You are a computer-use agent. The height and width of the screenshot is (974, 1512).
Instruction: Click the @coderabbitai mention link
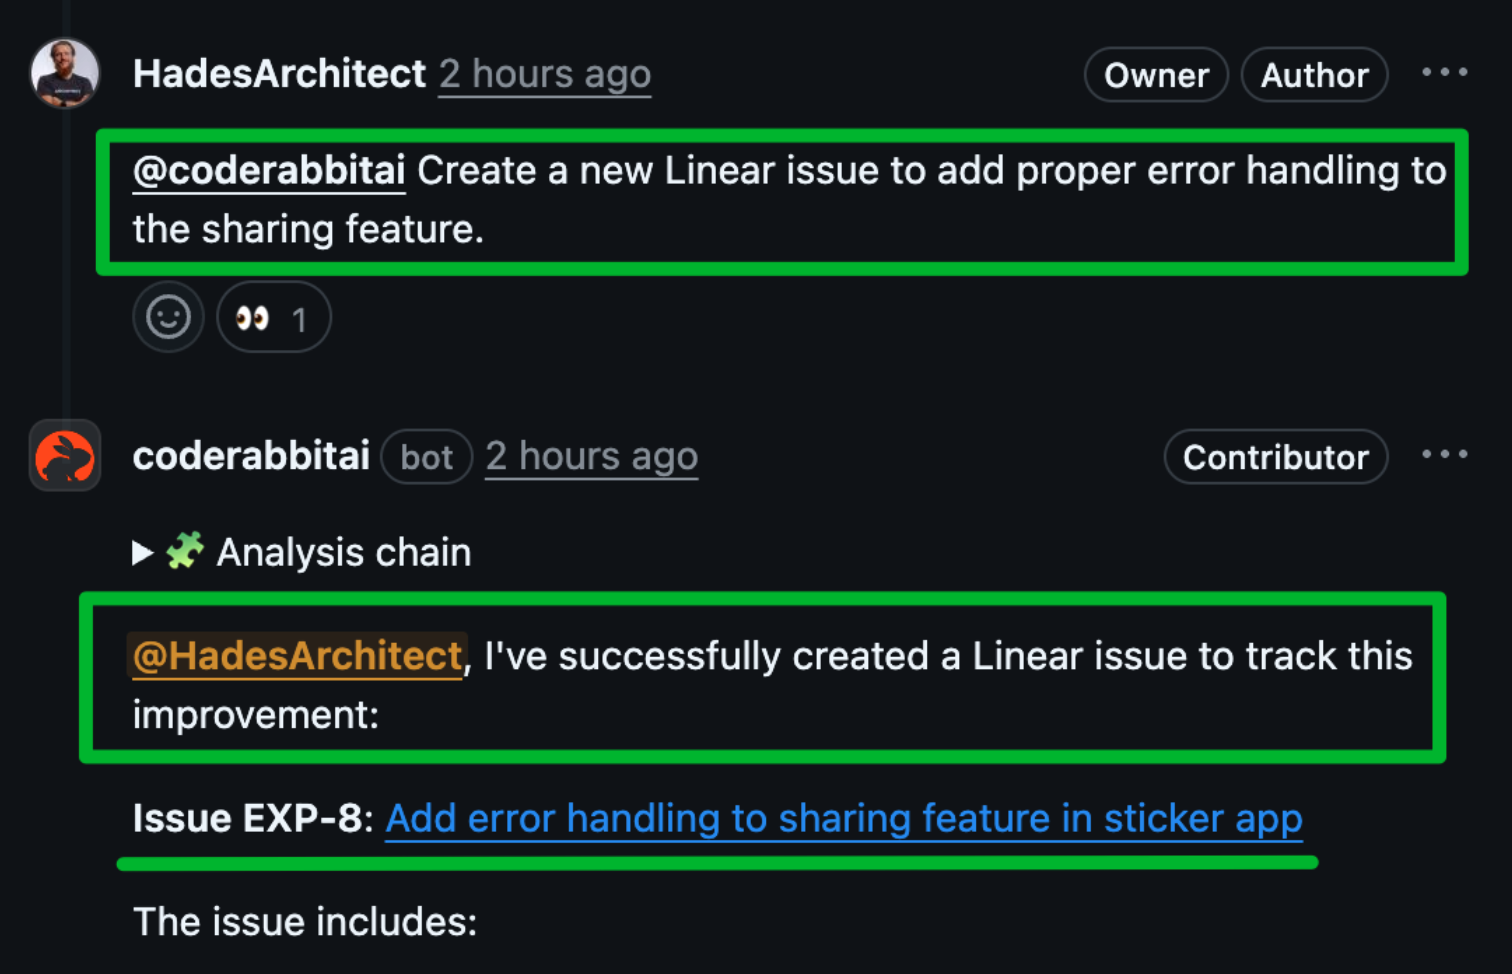point(268,170)
